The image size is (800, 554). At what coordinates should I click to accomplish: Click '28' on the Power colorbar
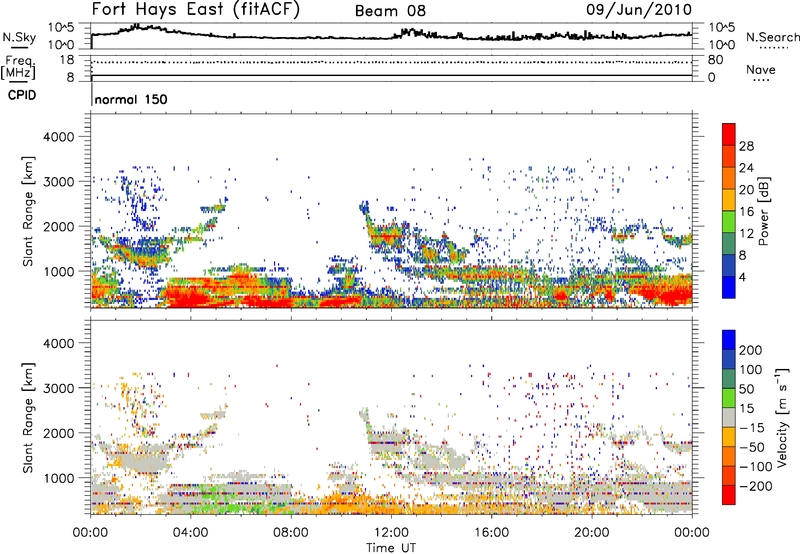(x=746, y=146)
